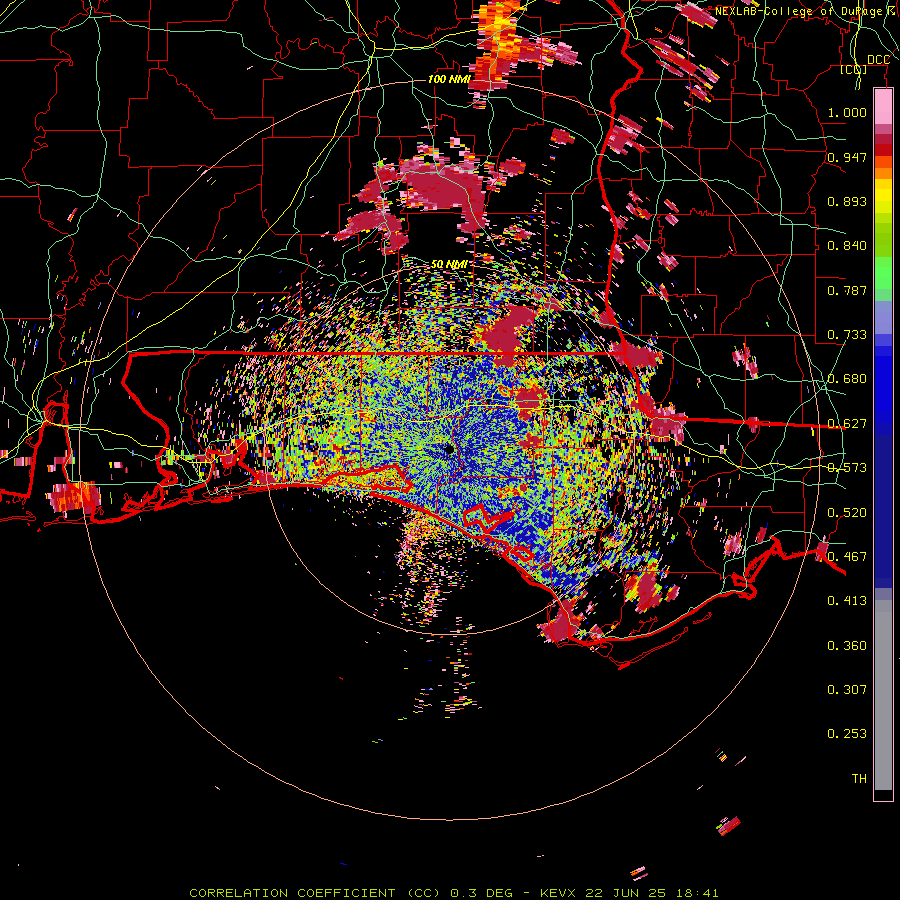Viewport: 900px width, 900px height.
Task: Click the 100 NMI range ring label
Action: [449, 79]
